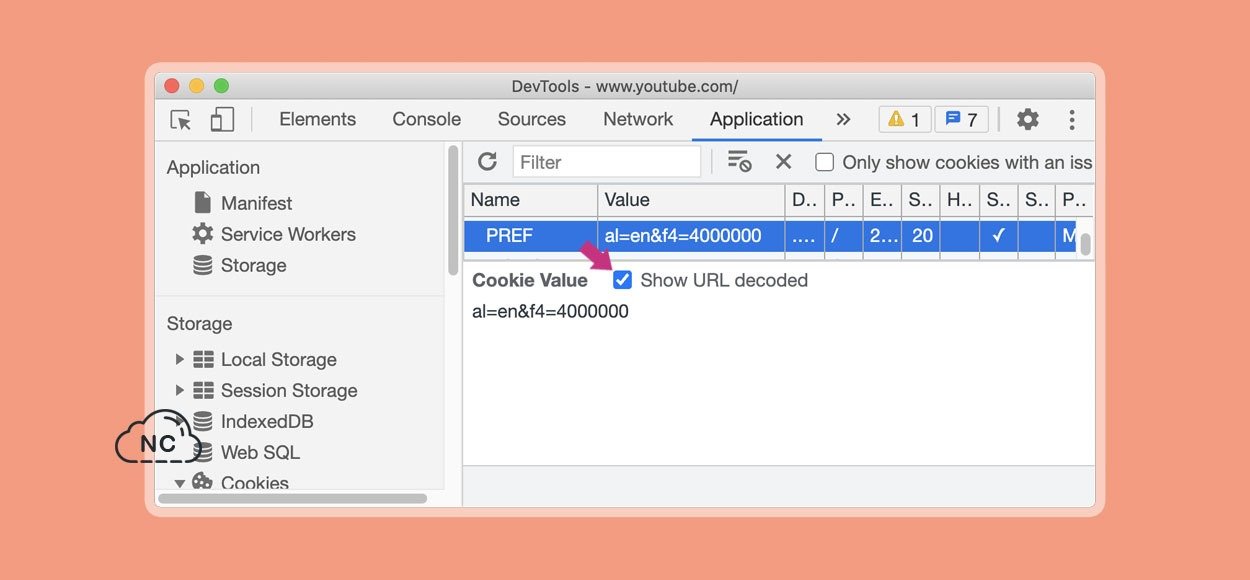Image resolution: width=1250 pixels, height=580 pixels.
Task: Click the Secure checkmark cell in PREF row
Action: coord(998,236)
